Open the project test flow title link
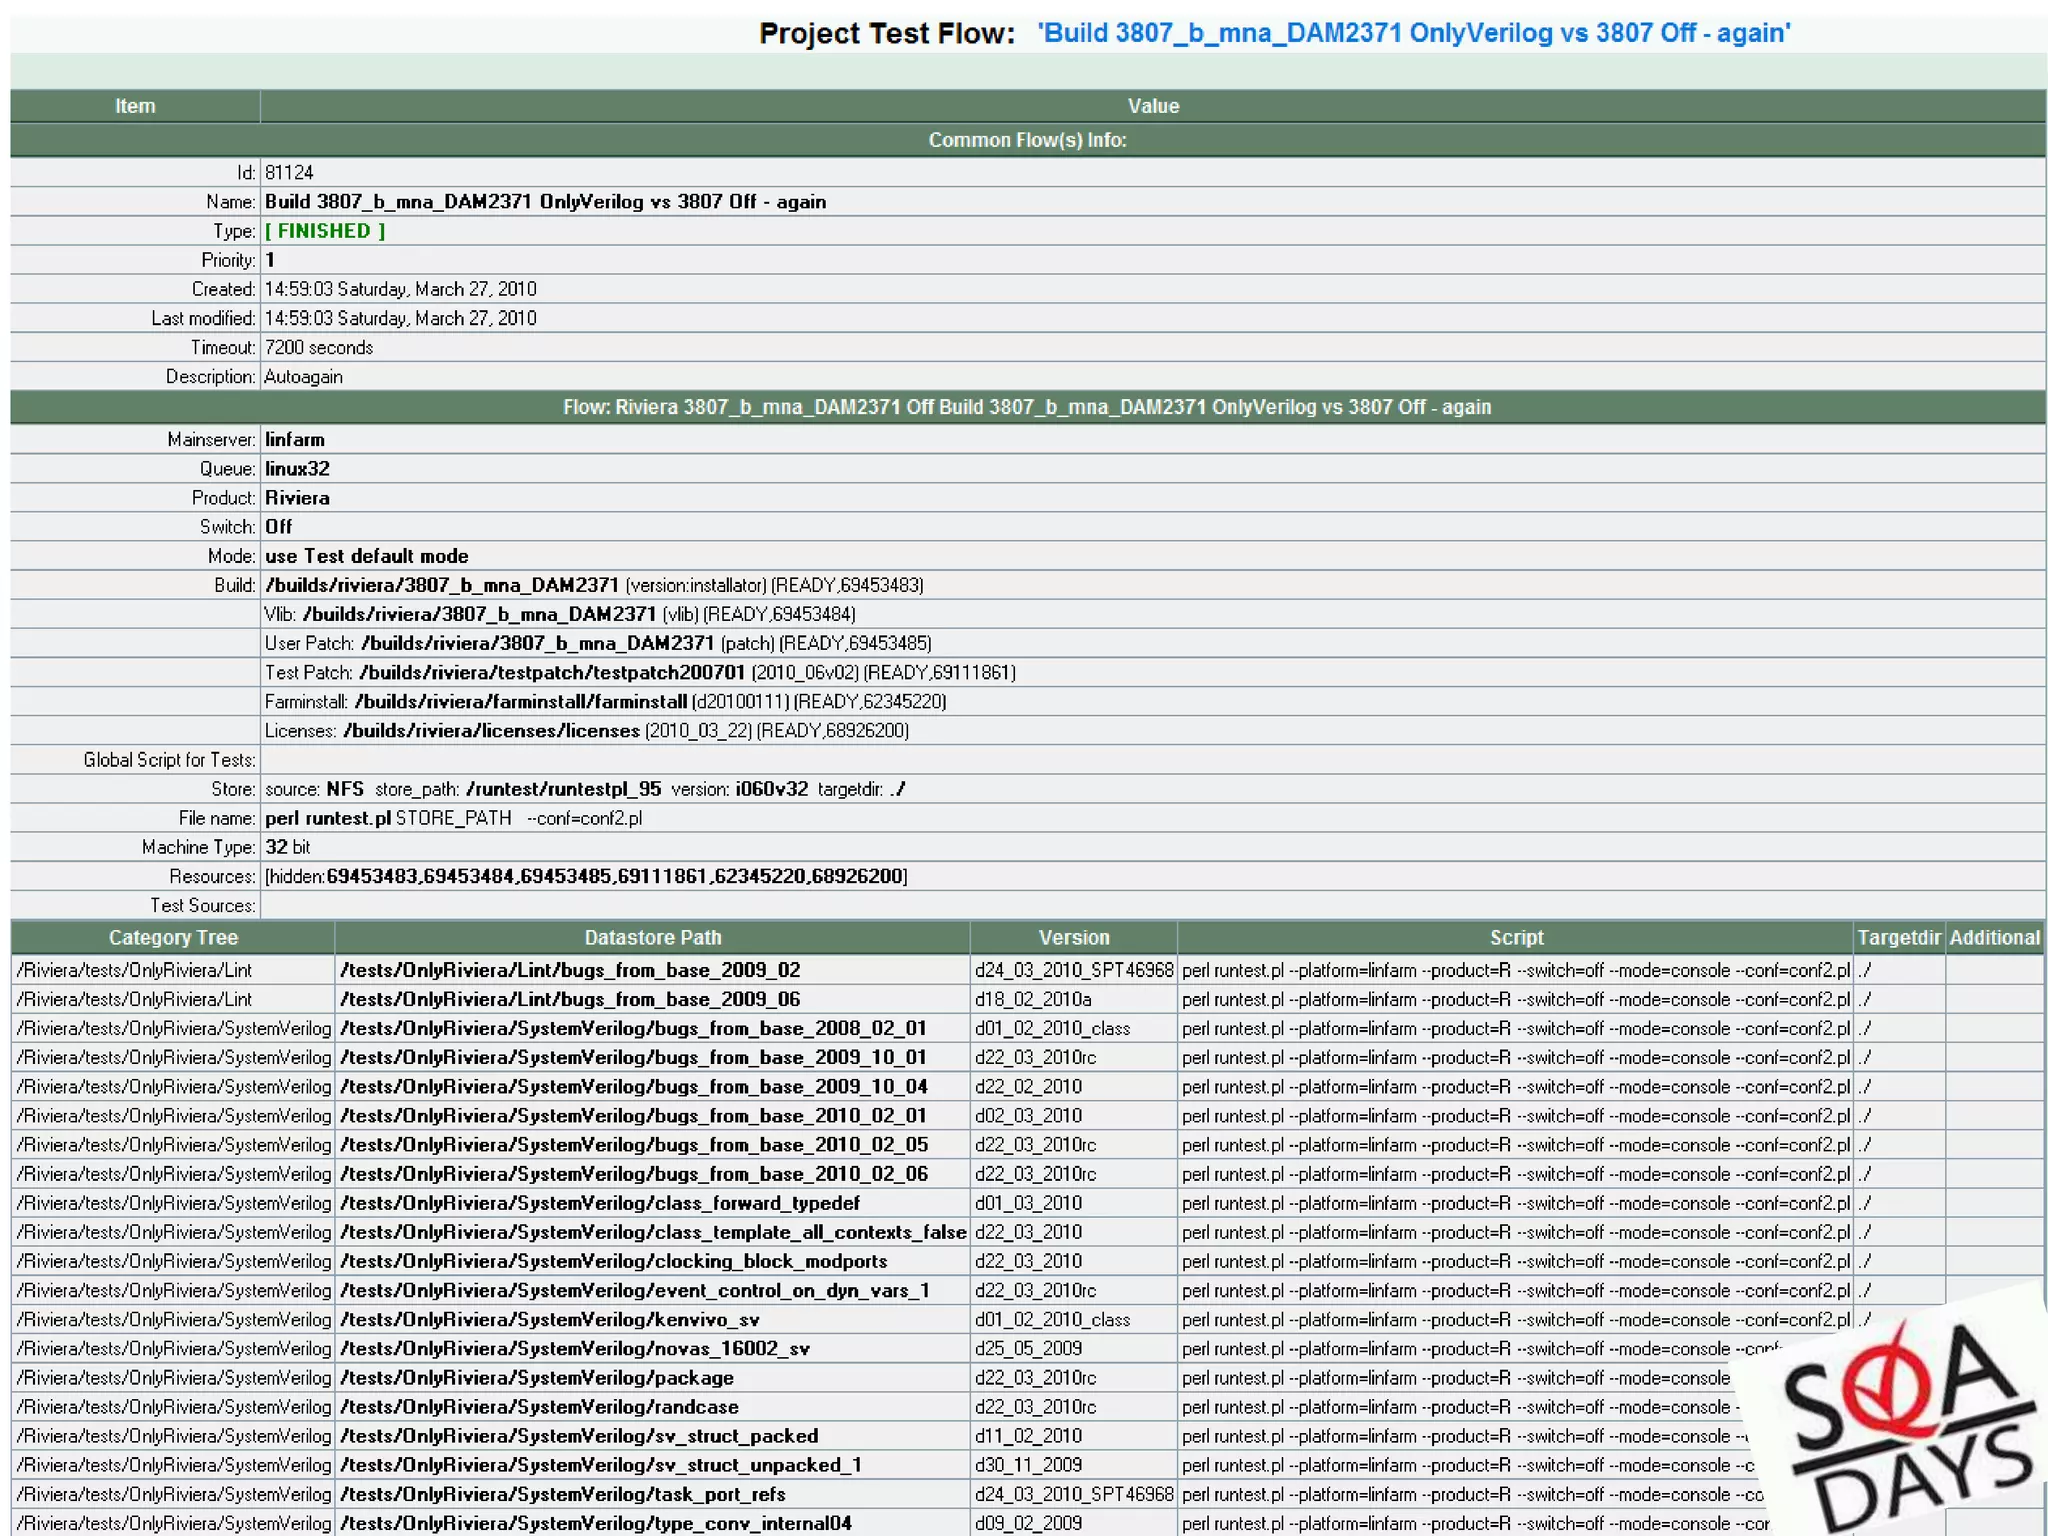This screenshot has width=2048, height=1536. 1413,33
